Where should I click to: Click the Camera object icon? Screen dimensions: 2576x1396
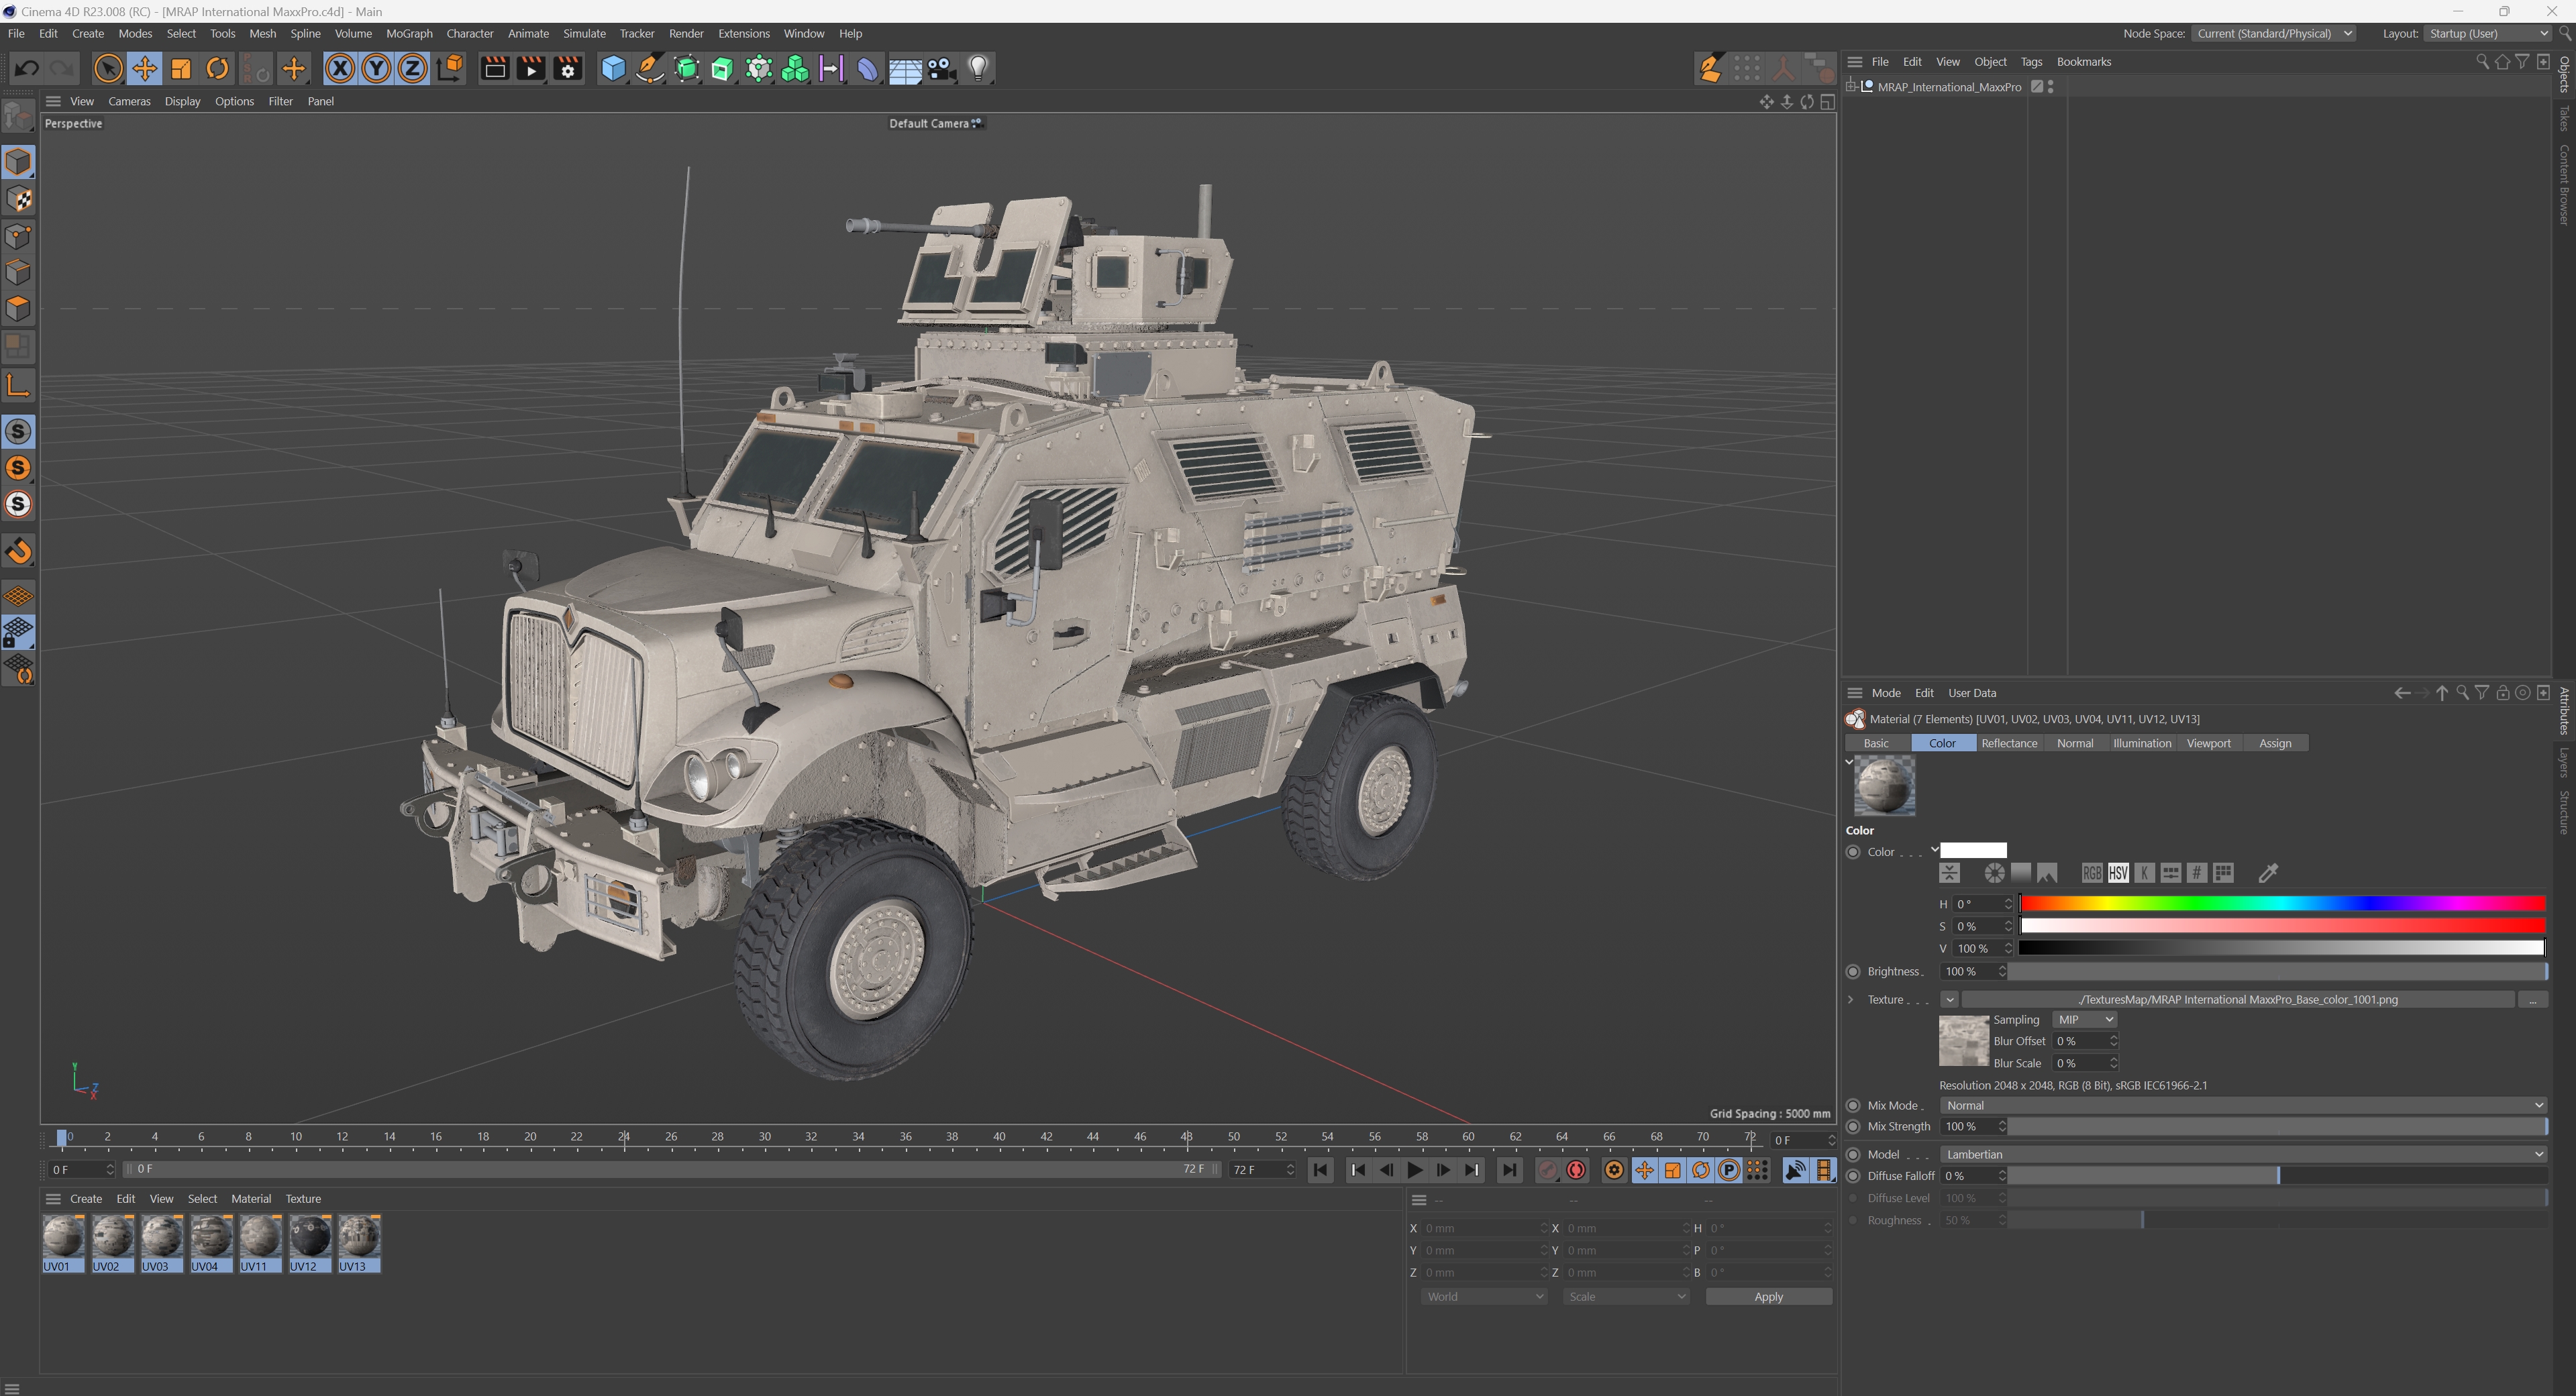(x=941, y=69)
